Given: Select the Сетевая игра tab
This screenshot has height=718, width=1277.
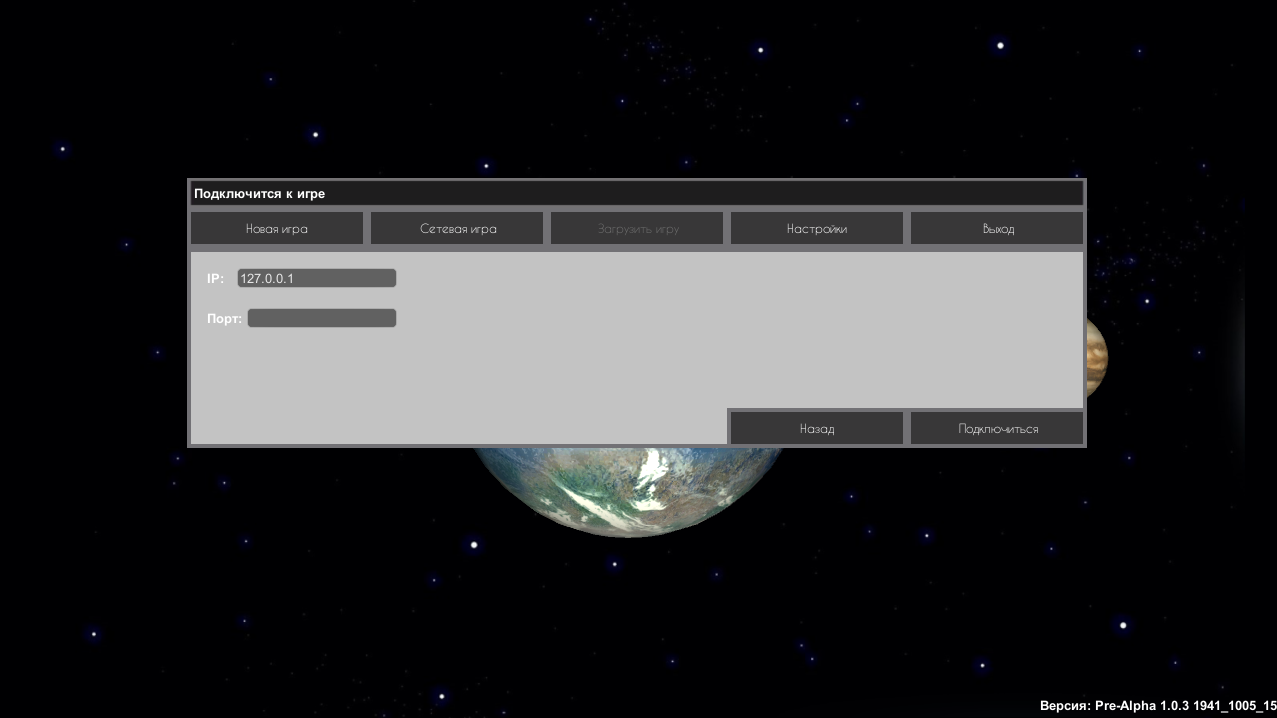Looking at the screenshot, I should (457, 228).
